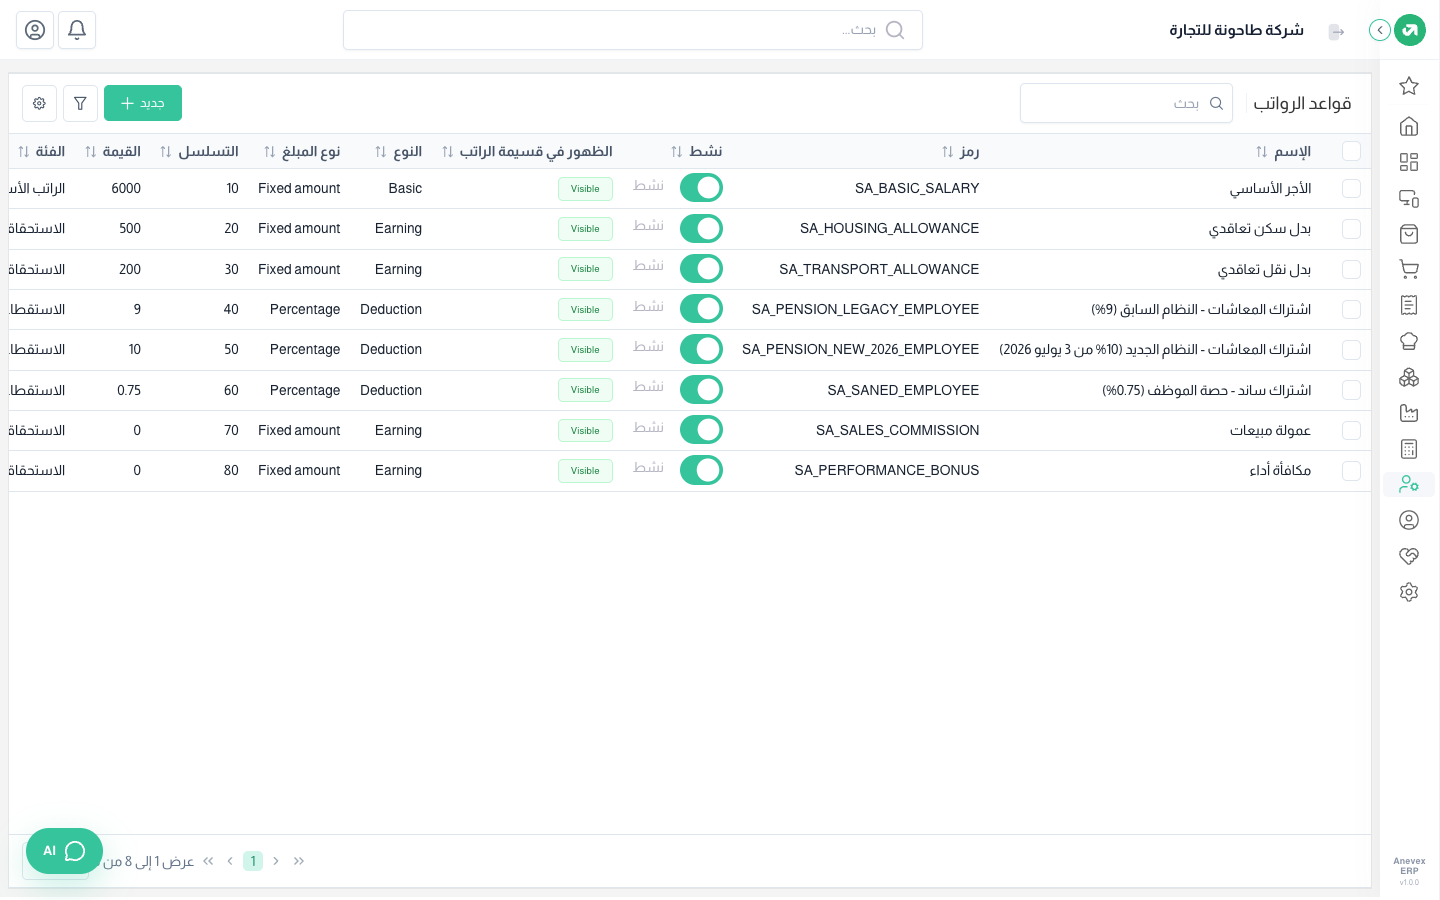Screen dimensions: 1440x900
Task: Open the shopping bag icon in sidebar
Action: [x=1409, y=234]
